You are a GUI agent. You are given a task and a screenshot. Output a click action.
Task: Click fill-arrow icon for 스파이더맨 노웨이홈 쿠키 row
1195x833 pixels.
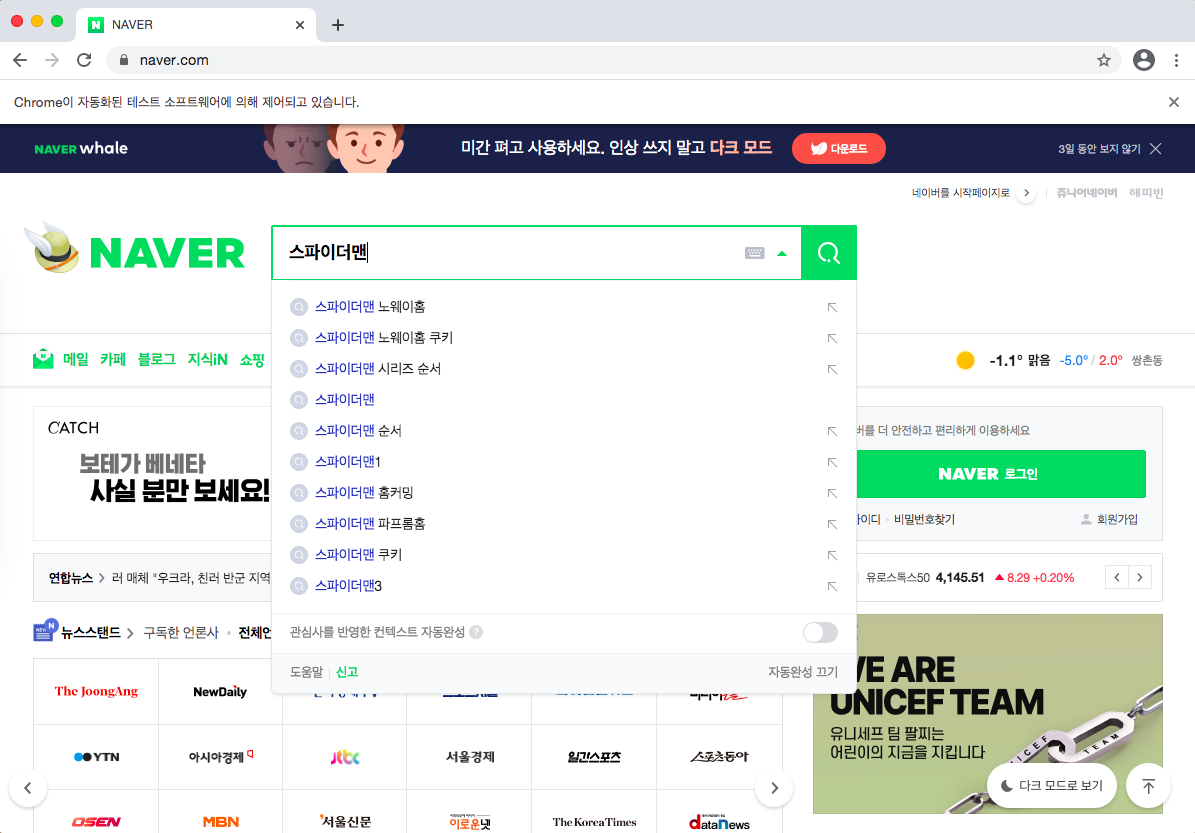(x=832, y=338)
